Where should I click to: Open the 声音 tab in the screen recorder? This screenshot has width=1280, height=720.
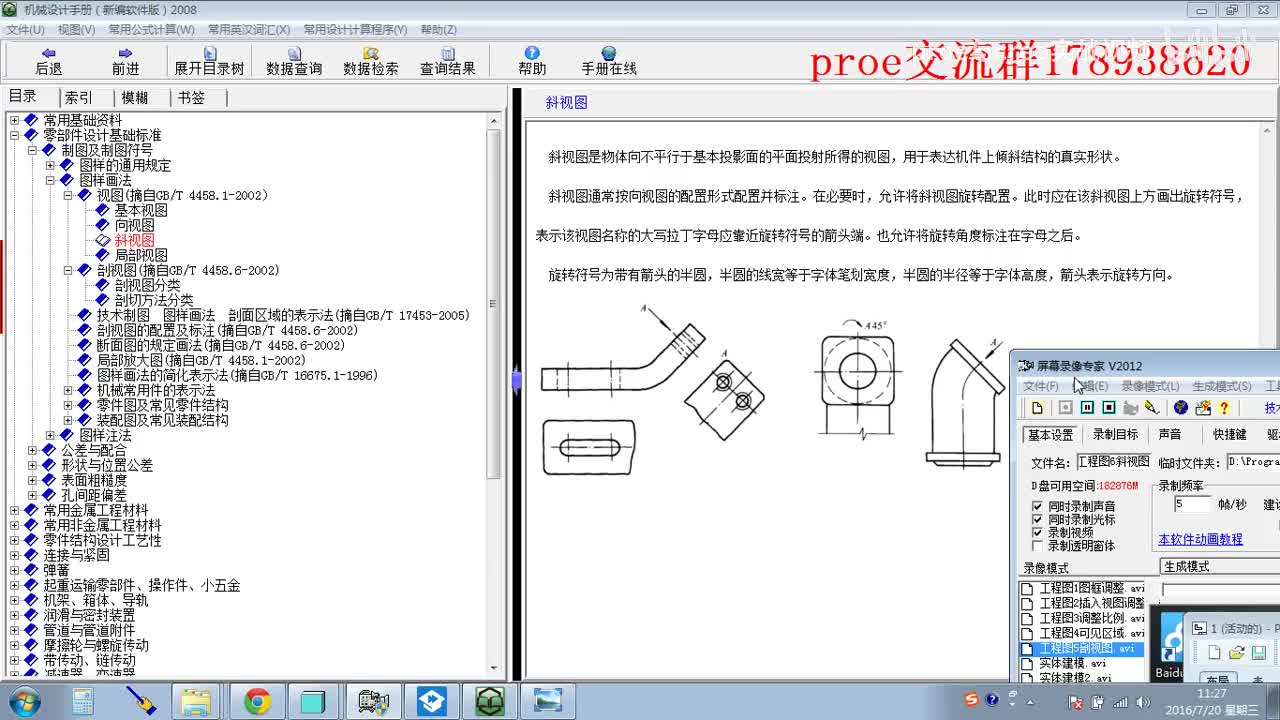point(1170,434)
